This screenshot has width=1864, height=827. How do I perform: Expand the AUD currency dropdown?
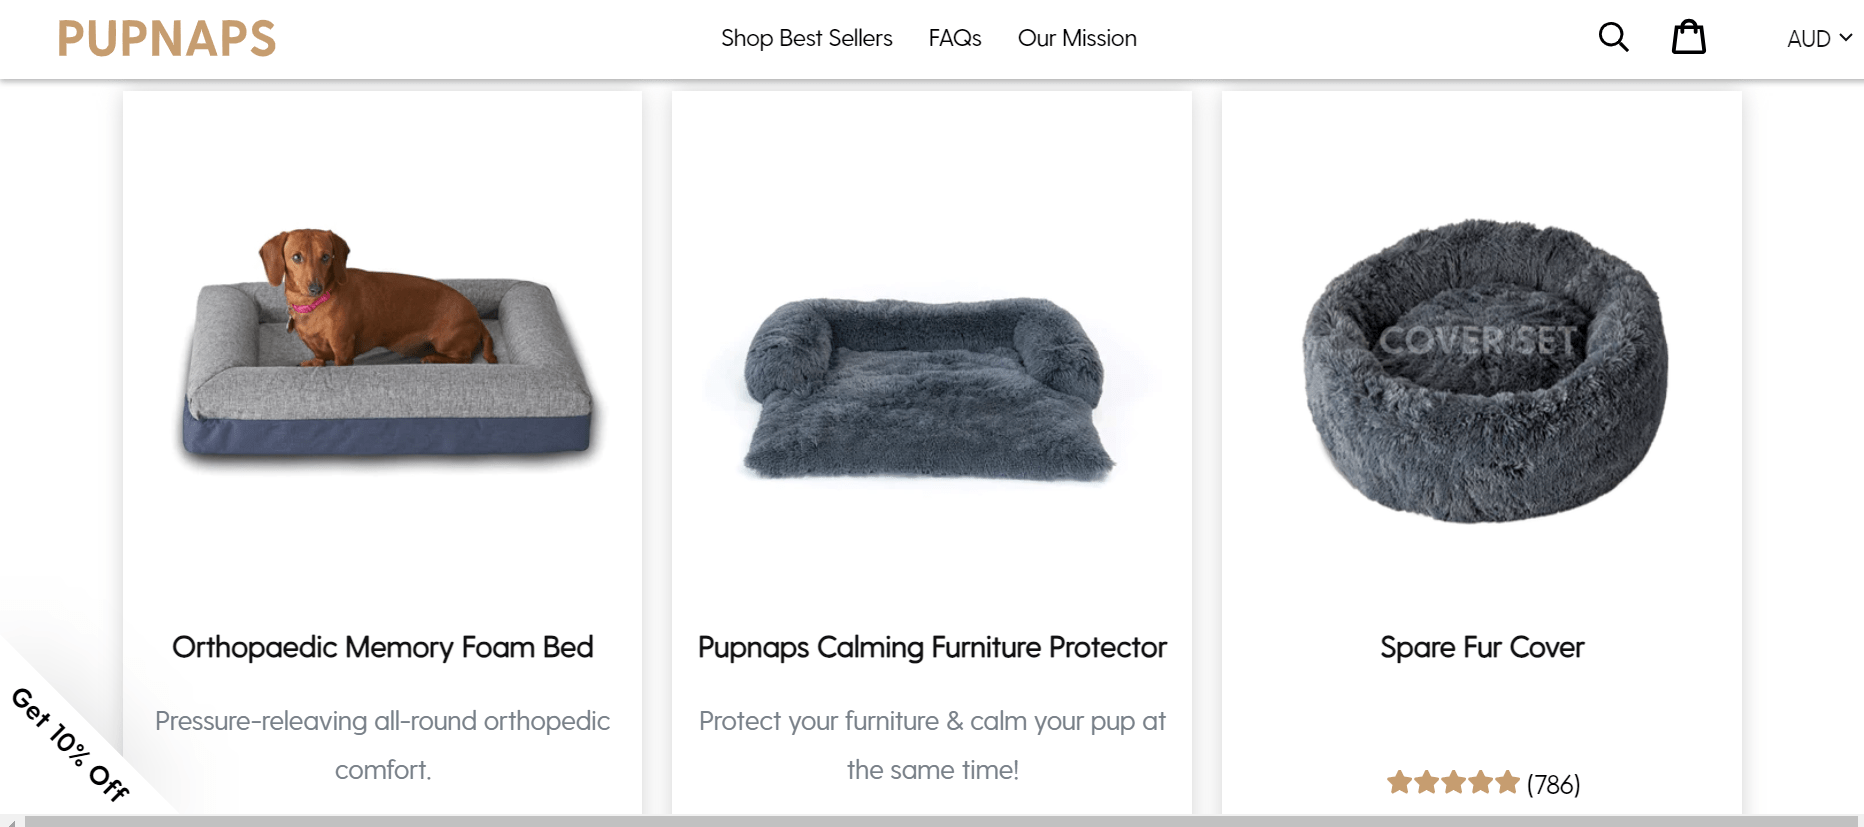[1819, 39]
